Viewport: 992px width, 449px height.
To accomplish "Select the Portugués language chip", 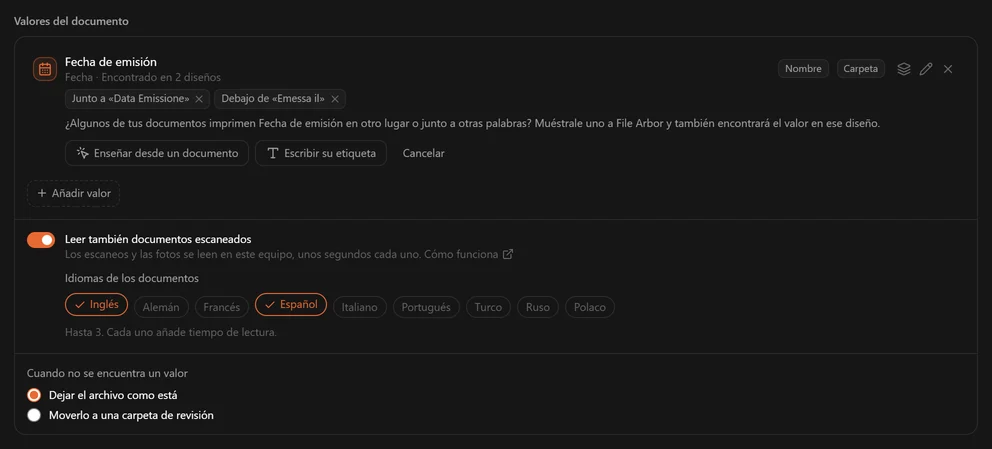I will pos(426,307).
